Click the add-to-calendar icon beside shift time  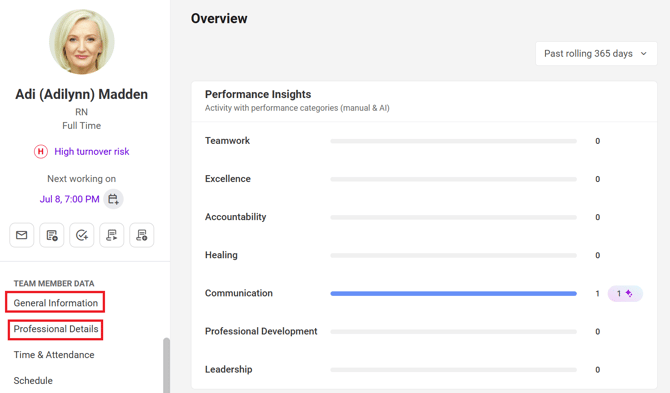[x=113, y=199]
